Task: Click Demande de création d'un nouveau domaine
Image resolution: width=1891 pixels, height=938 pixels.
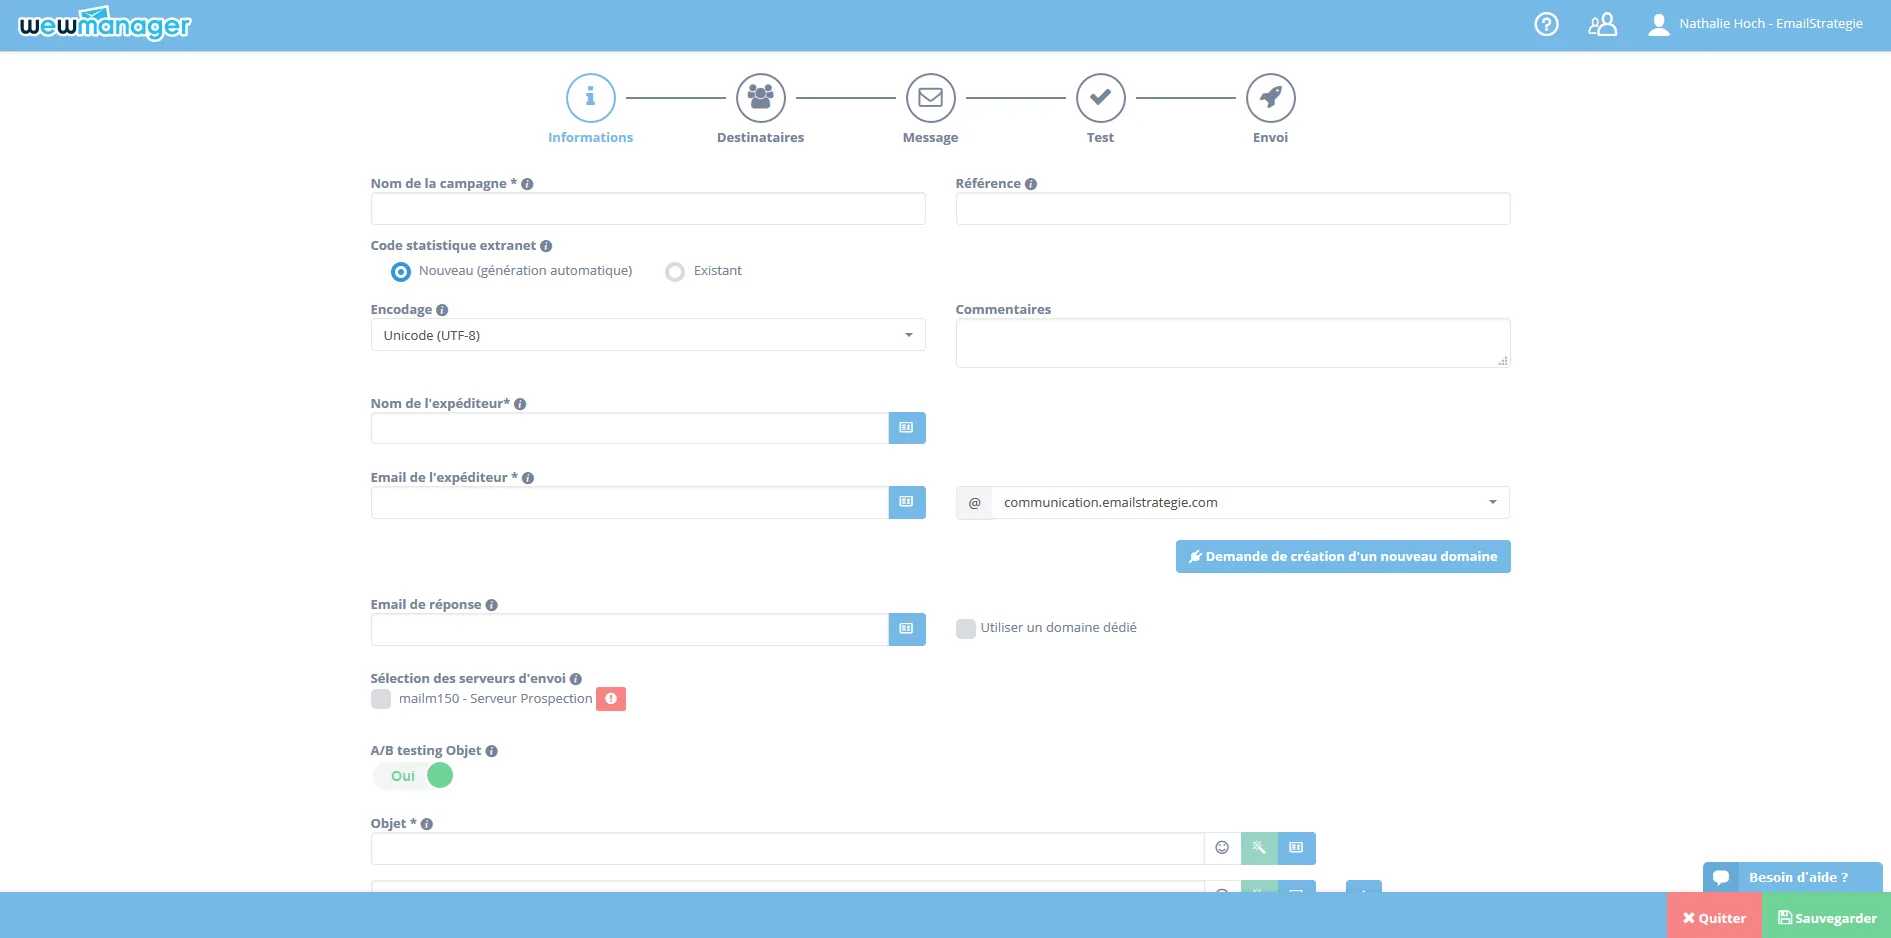Action: [1343, 557]
